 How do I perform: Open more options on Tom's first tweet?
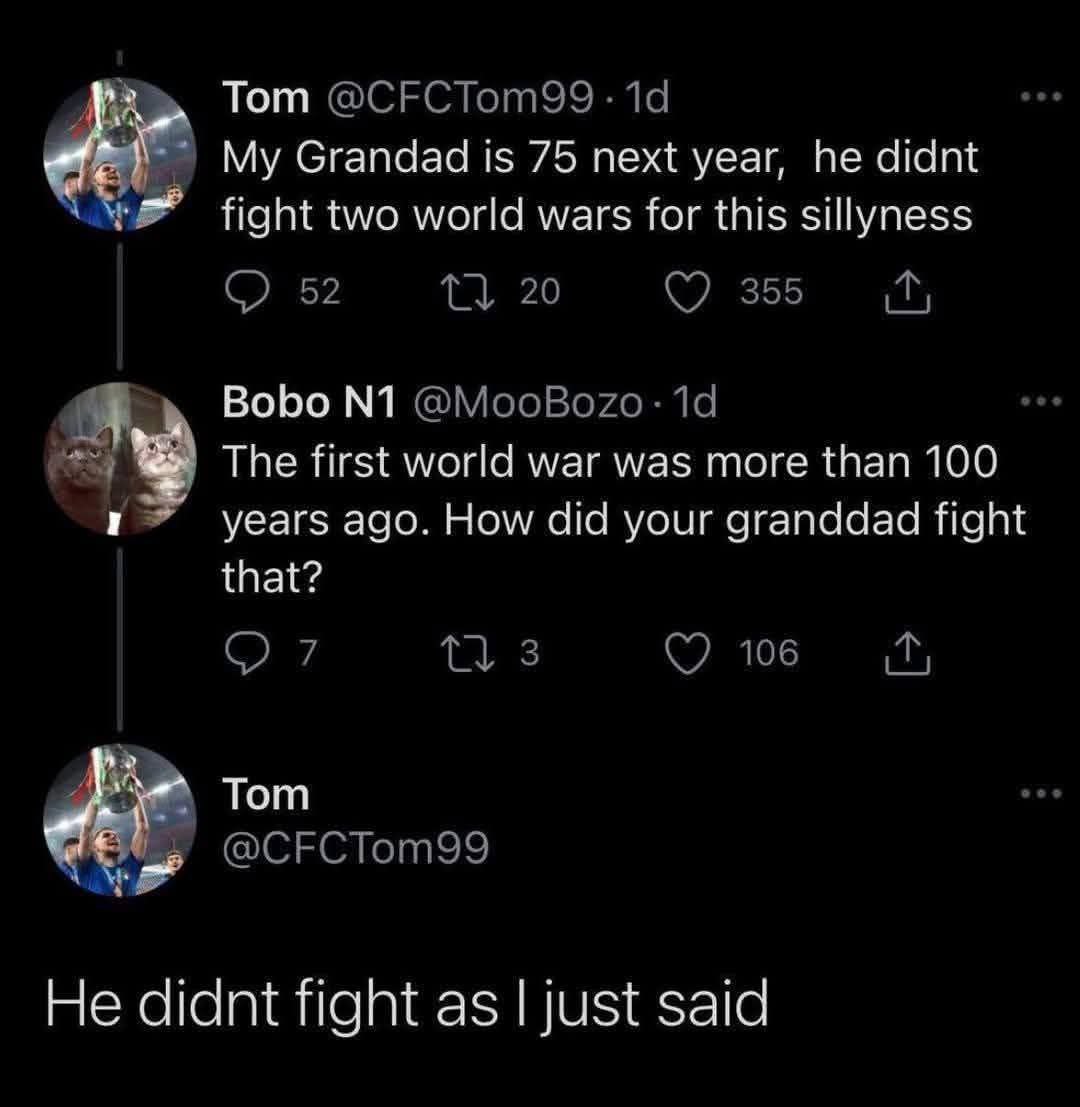[1040, 99]
